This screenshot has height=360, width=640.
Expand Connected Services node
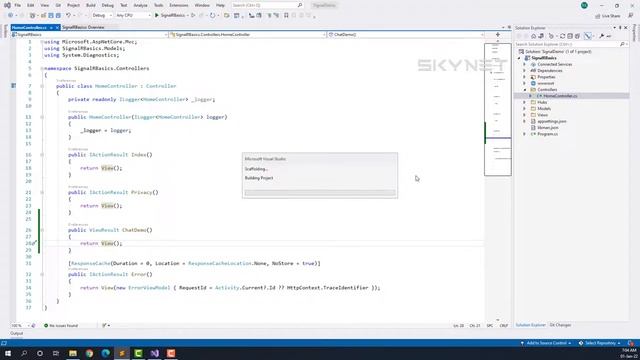point(525,64)
